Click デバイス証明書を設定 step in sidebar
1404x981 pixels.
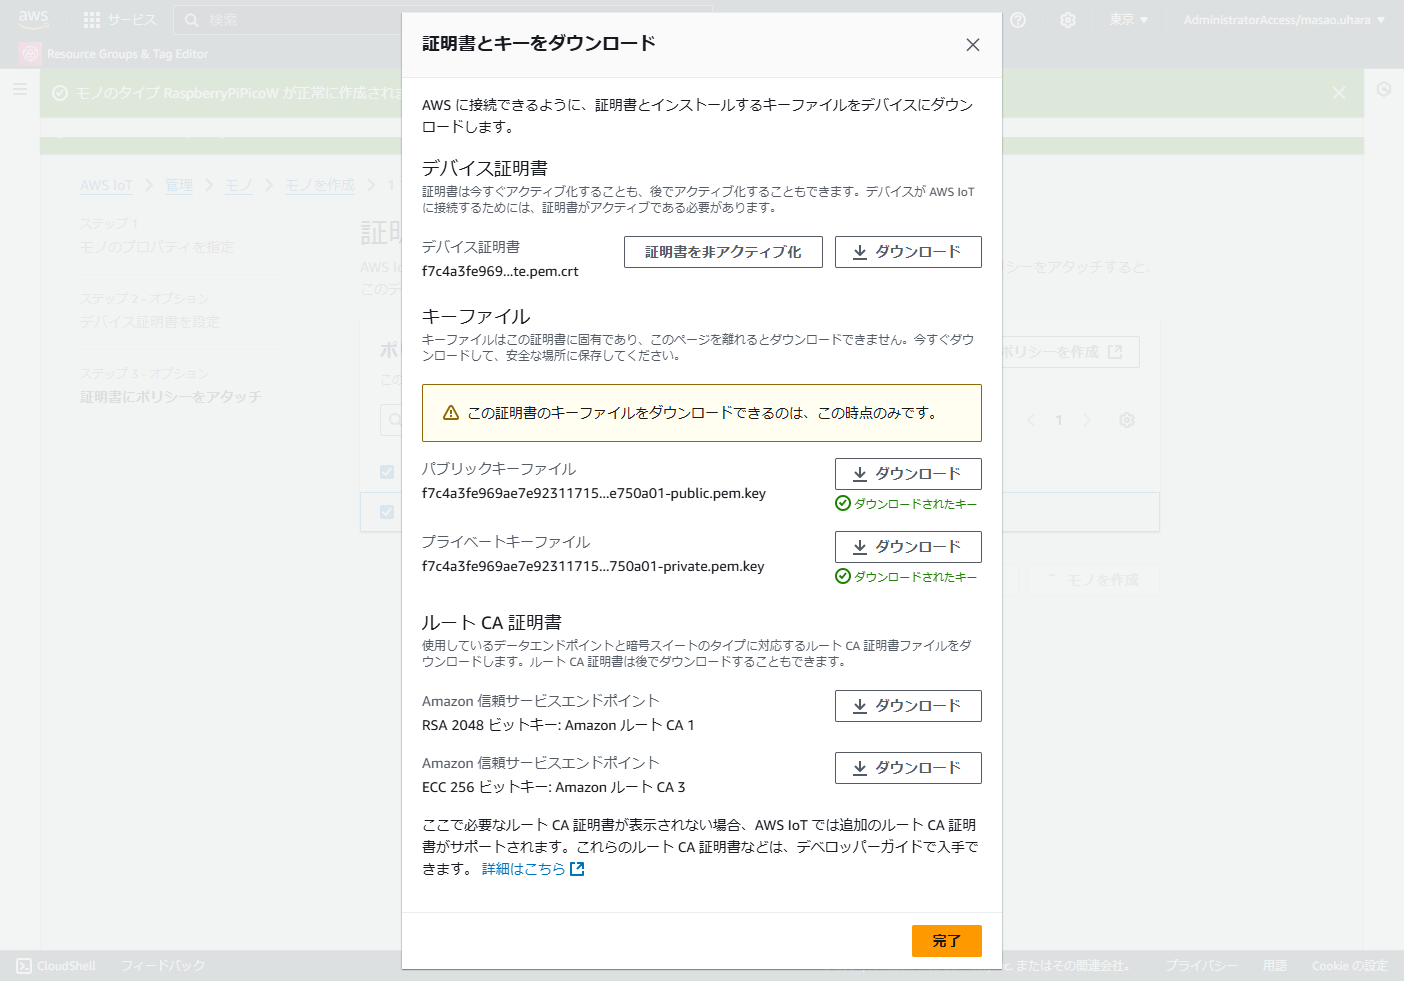click(150, 322)
